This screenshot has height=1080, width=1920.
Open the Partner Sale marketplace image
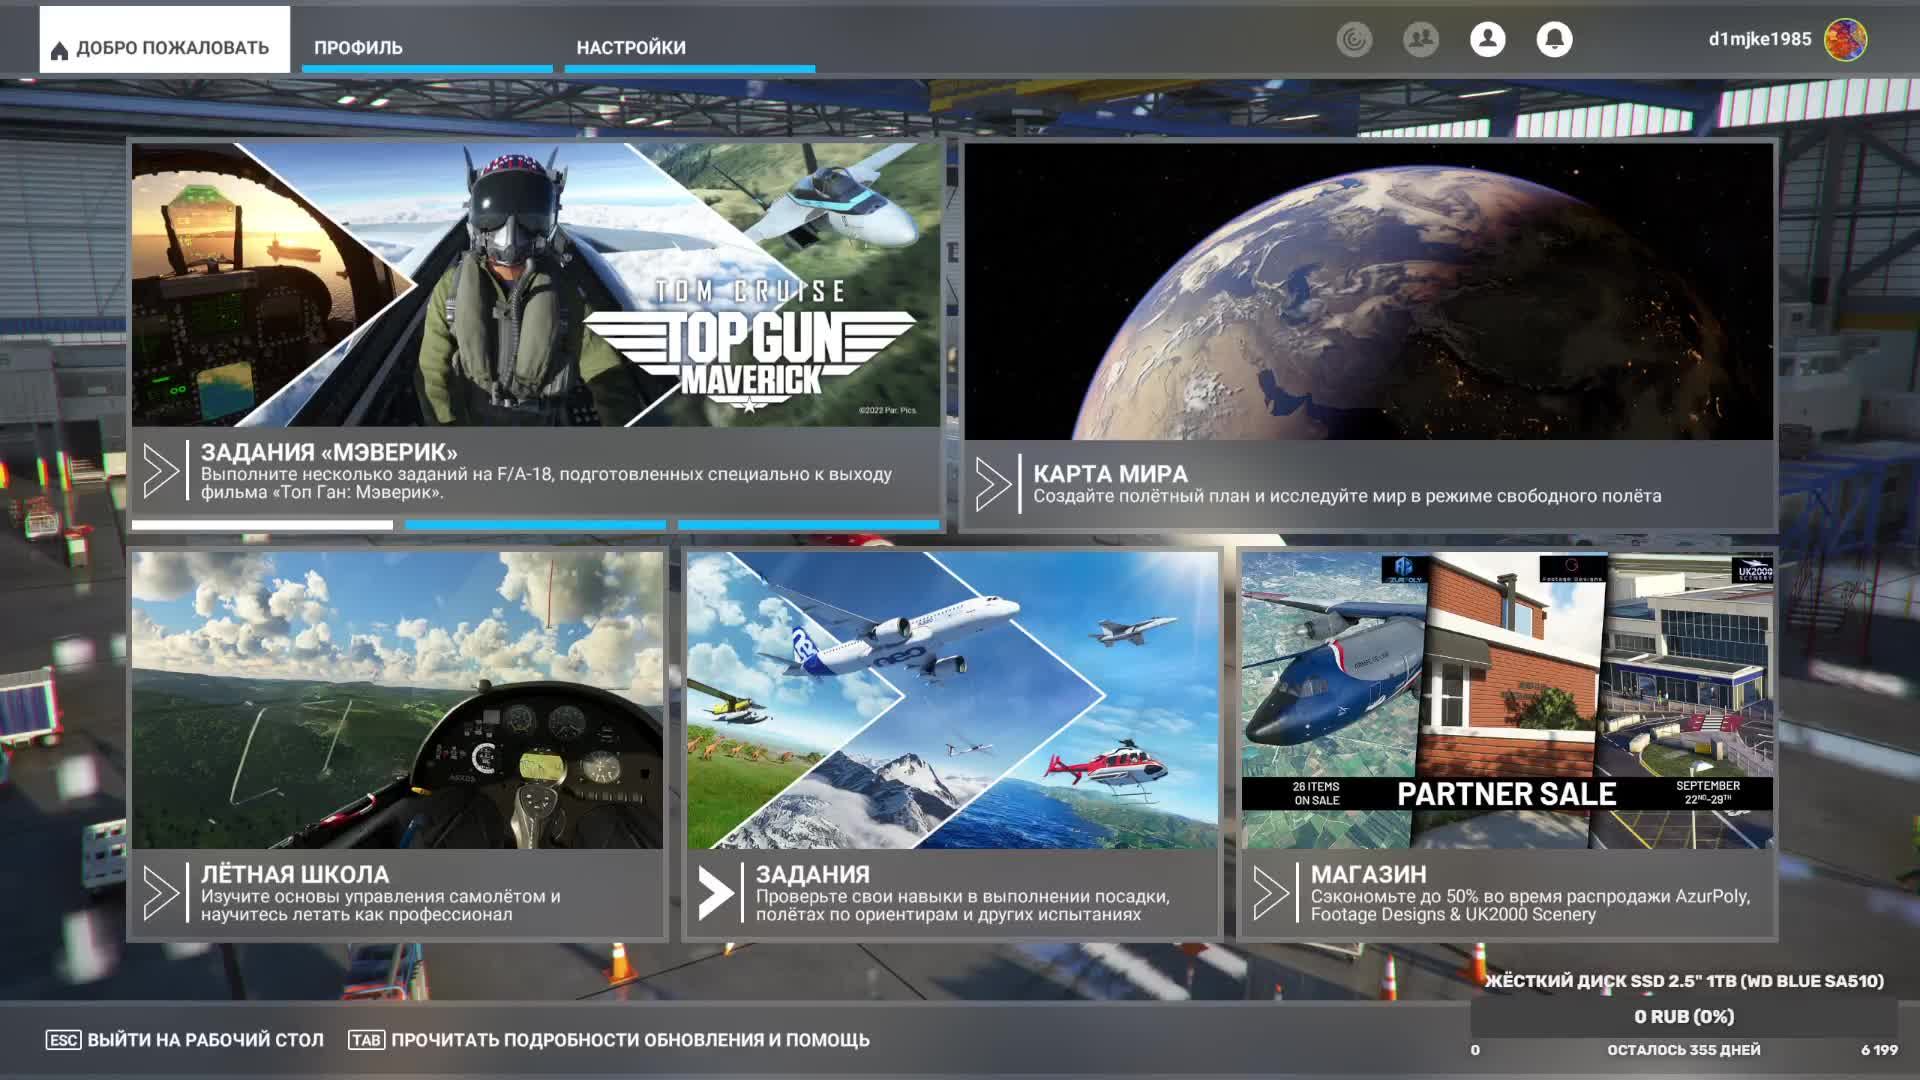[x=1507, y=700]
